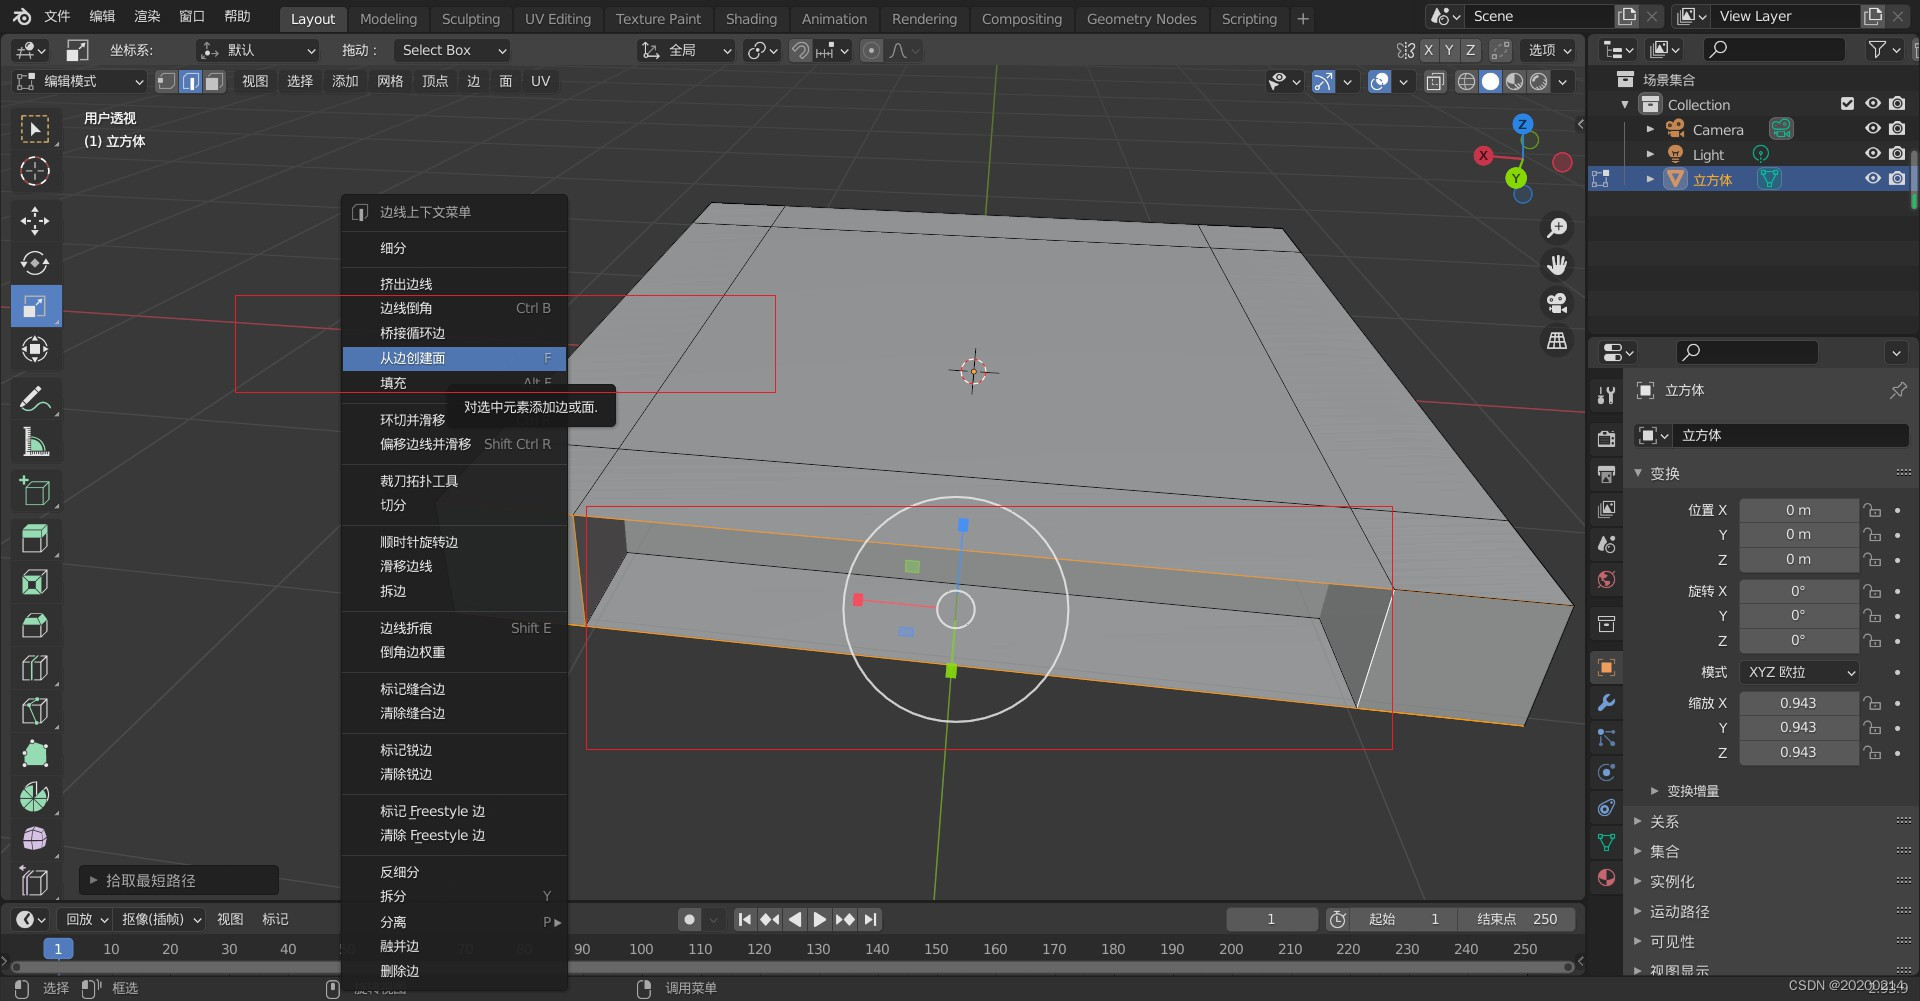Image resolution: width=1920 pixels, height=1001 pixels.
Task: Click the outliner search field
Action: pyautogui.click(x=1774, y=49)
